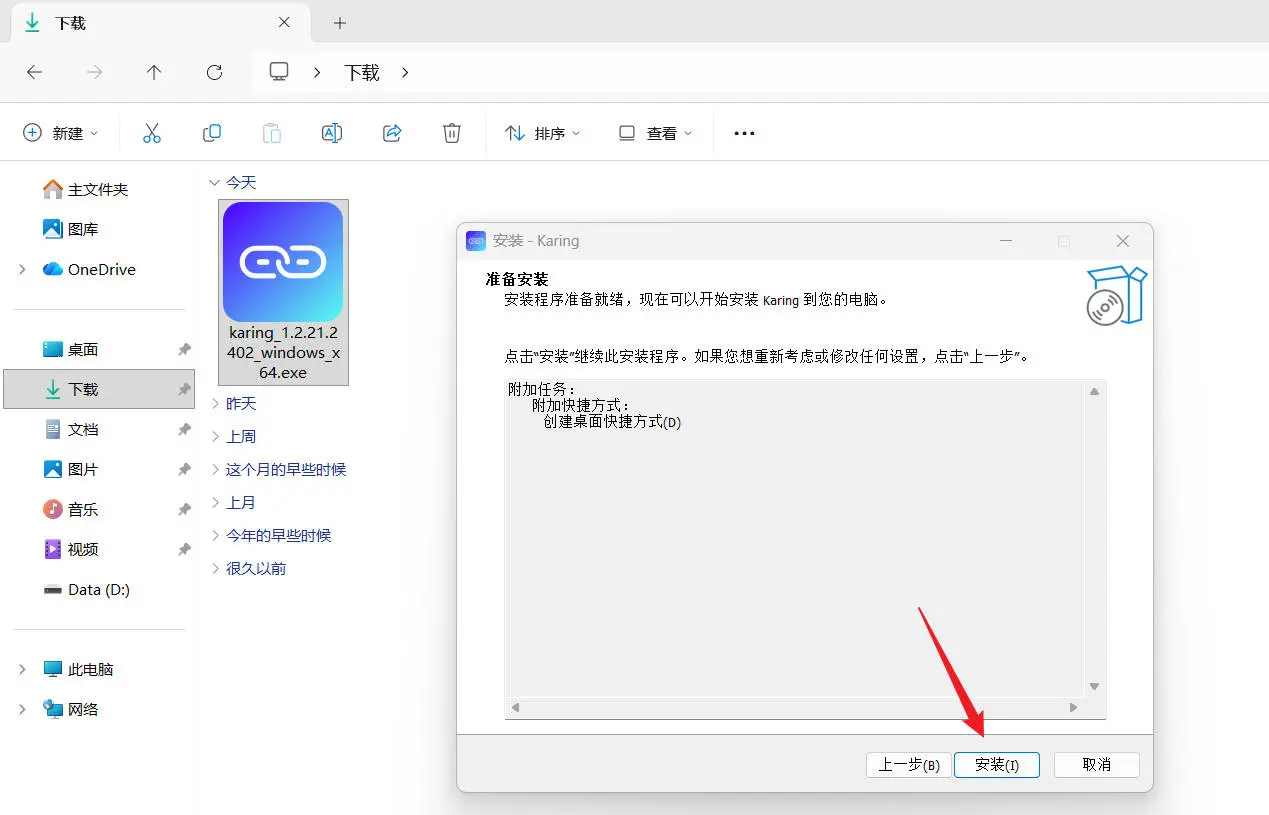Image resolution: width=1269 pixels, height=815 pixels.
Task: Click the Karing icon in installer title bar
Action: pos(476,241)
